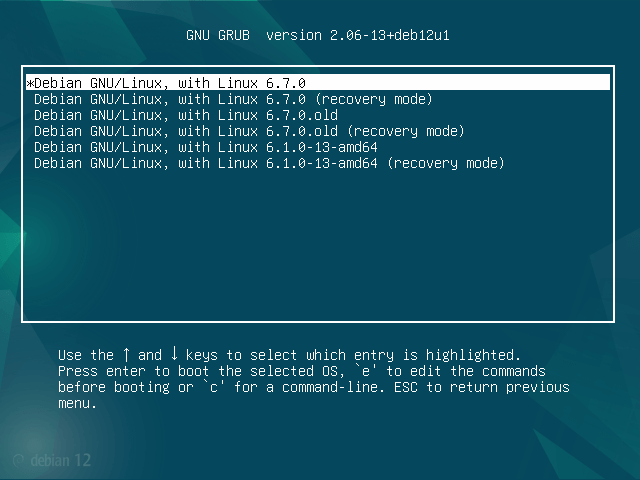The height and width of the screenshot is (480, 640).
Task: Click the `c' command-line key hint
Action: (214, 387)
